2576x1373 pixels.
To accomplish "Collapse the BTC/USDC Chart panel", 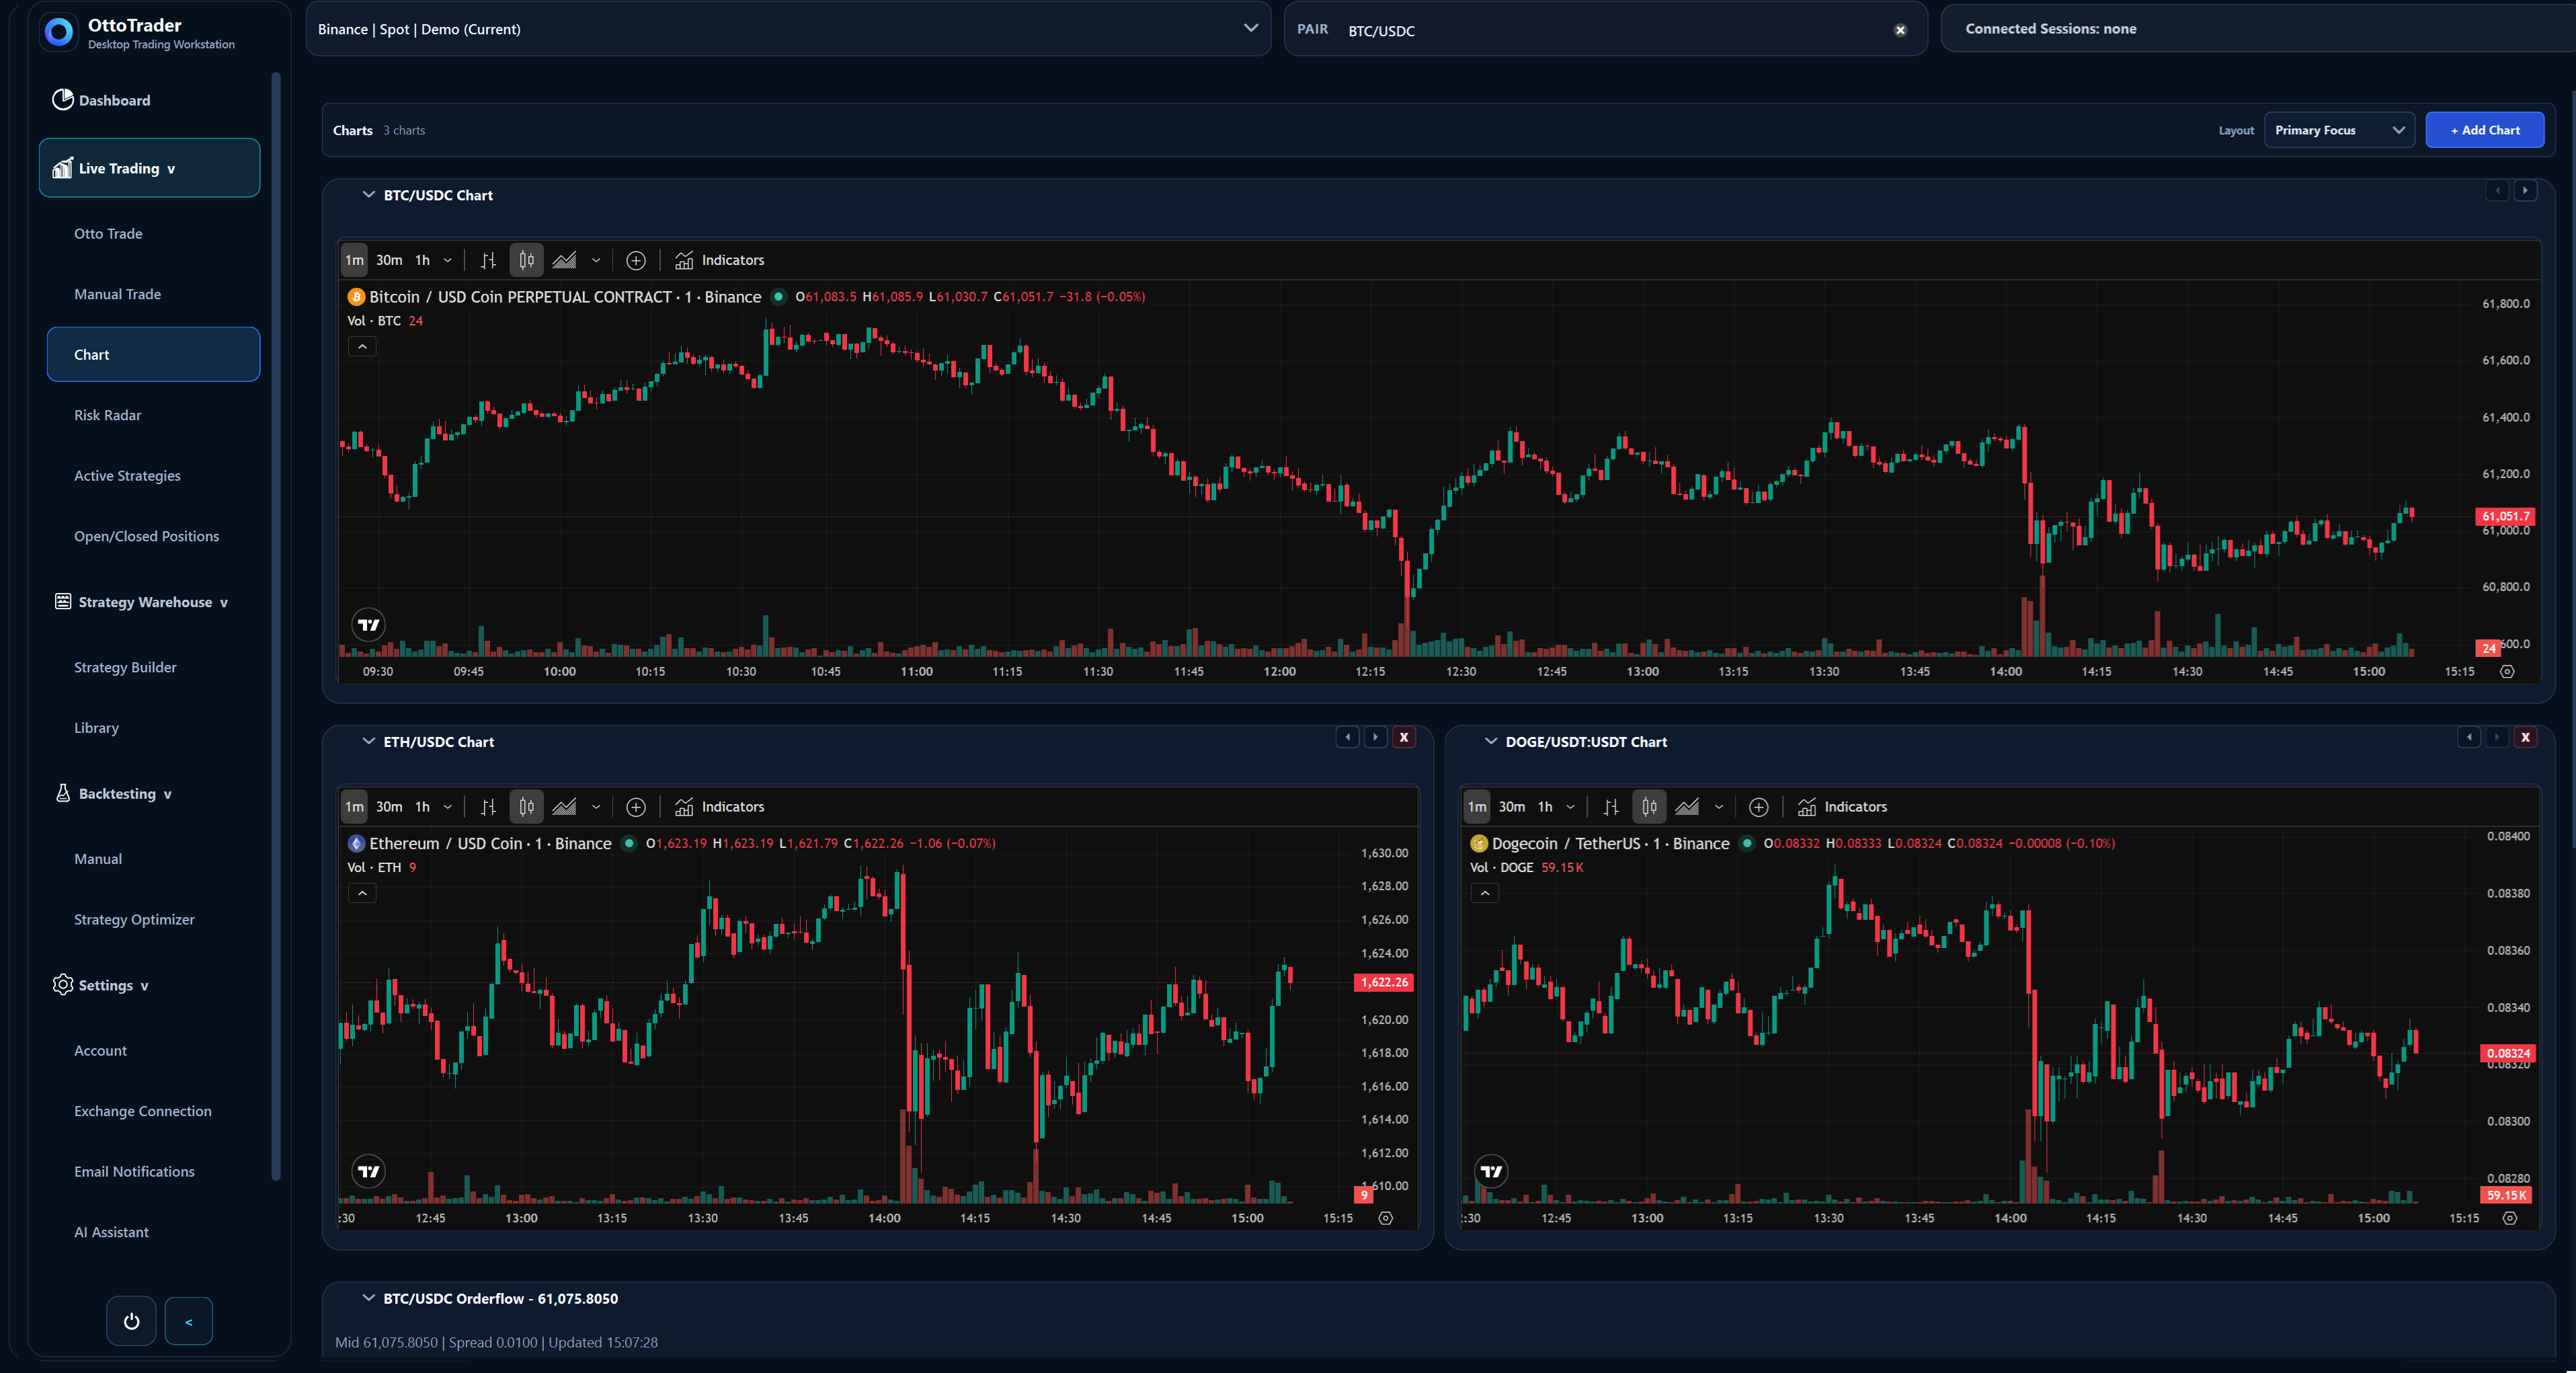I will 368,195.
